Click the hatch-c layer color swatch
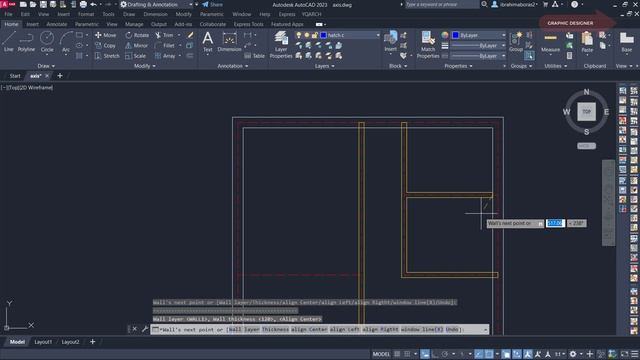This screenshot has width=640, height=360. (323, 35)
